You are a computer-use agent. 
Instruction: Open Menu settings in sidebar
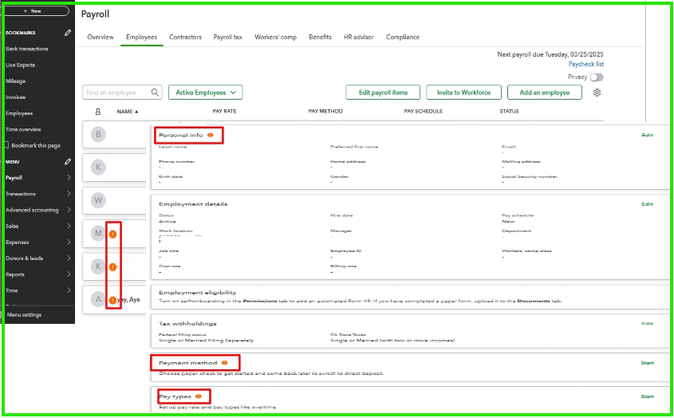point(24,315)
